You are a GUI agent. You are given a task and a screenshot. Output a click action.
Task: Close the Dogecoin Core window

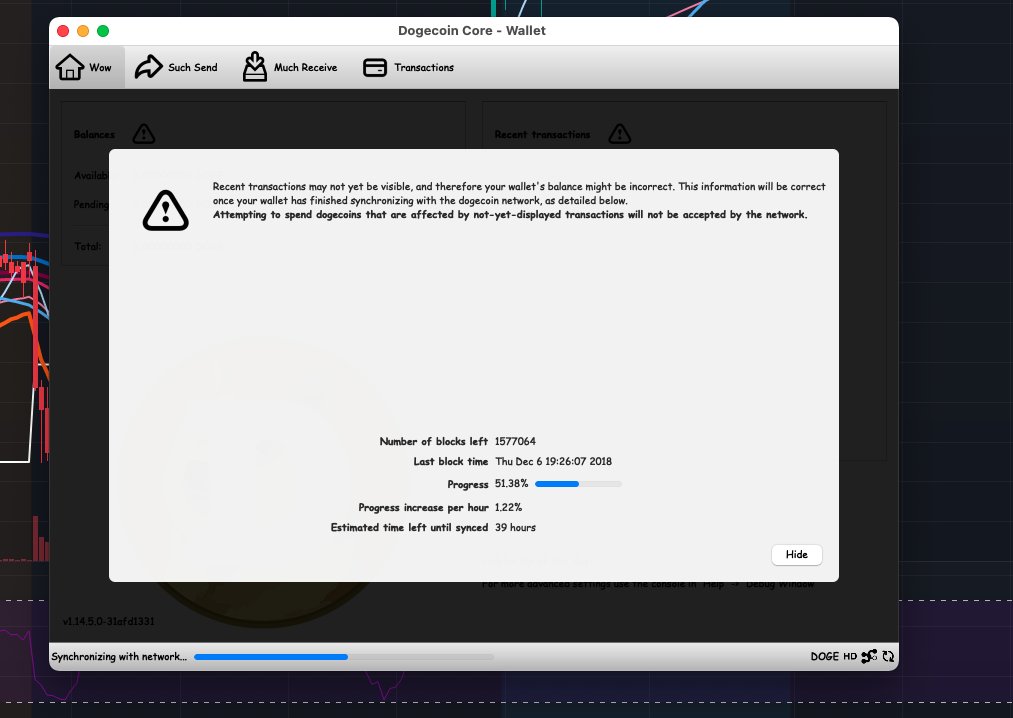pos(63,30)
